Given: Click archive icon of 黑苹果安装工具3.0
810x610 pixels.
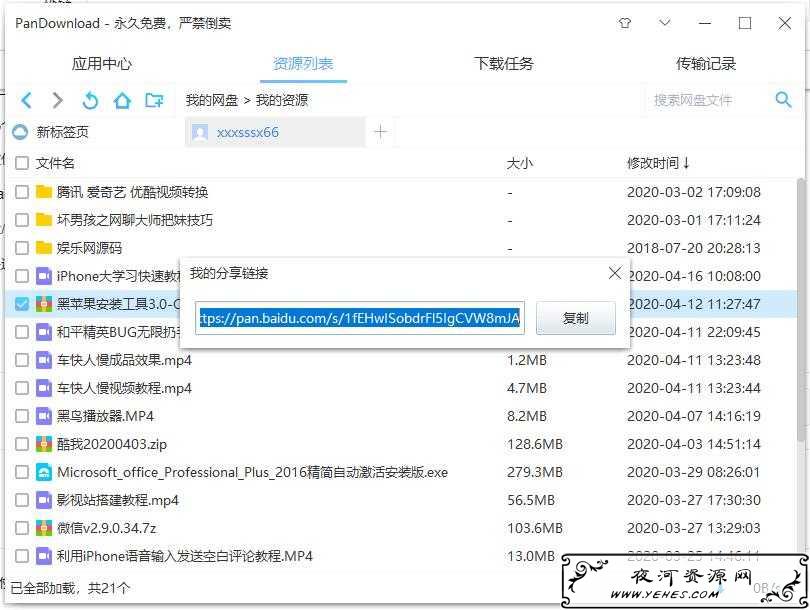Looking at the screenshot, I should (x=44, y=304).
